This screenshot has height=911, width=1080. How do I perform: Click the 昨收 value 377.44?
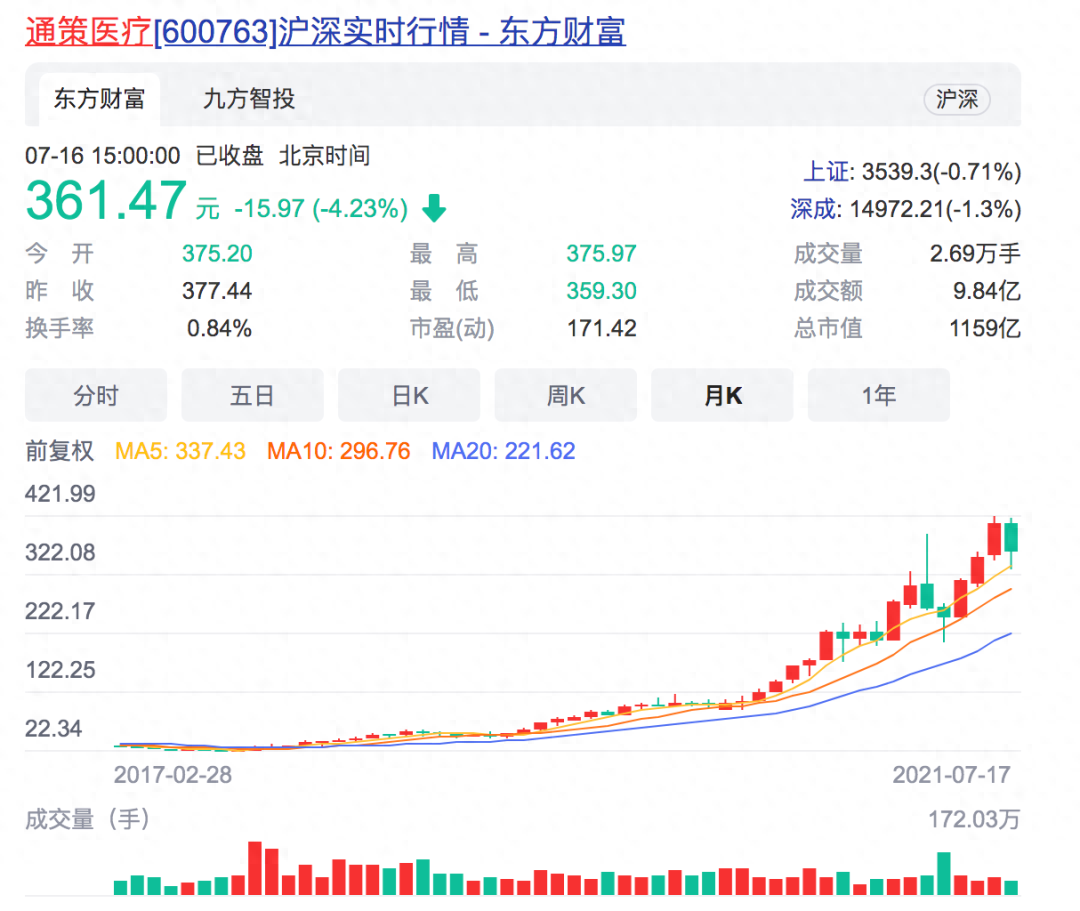(217, 291)
